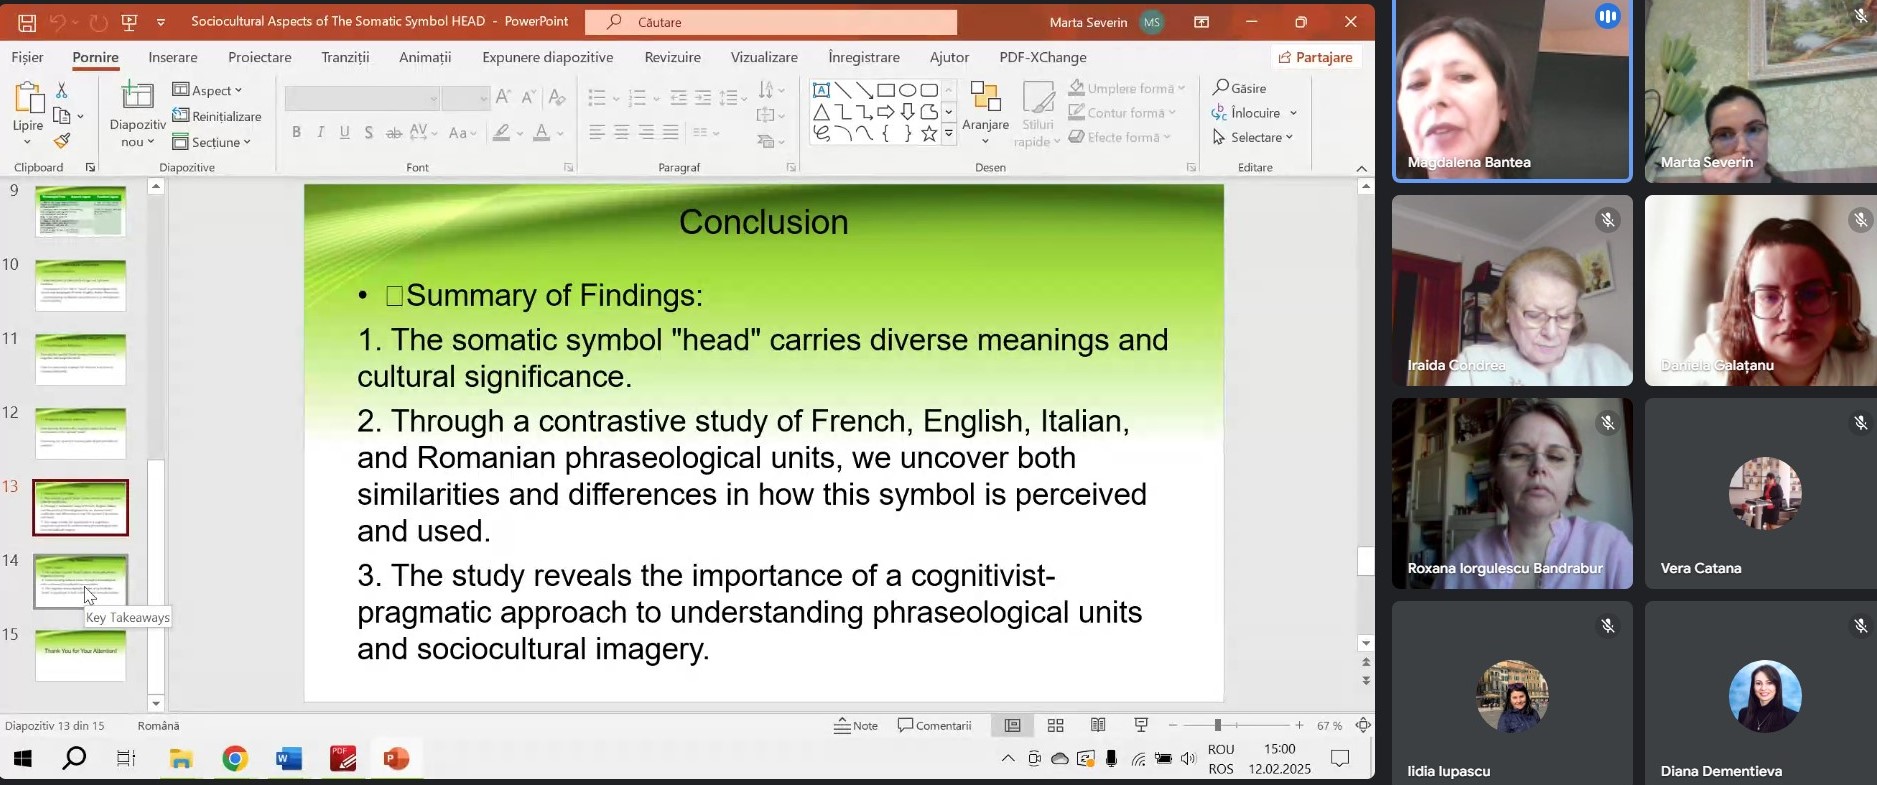Open PowerPoint from the Windows taskbar
This screenshot has width=1877, height=785.
click(x=396, y=760)
